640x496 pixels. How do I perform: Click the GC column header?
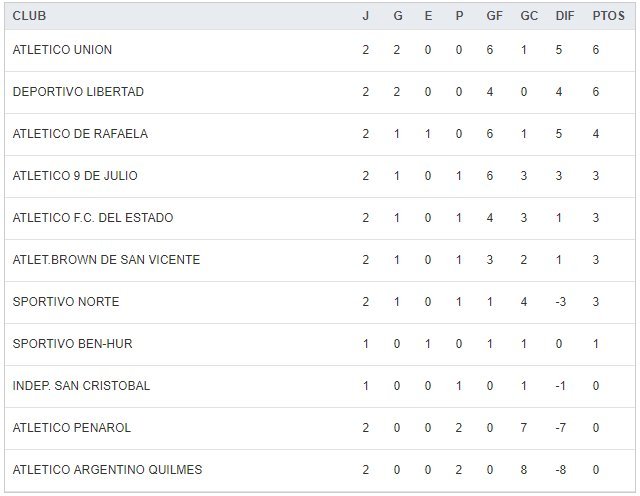[529, 16]
